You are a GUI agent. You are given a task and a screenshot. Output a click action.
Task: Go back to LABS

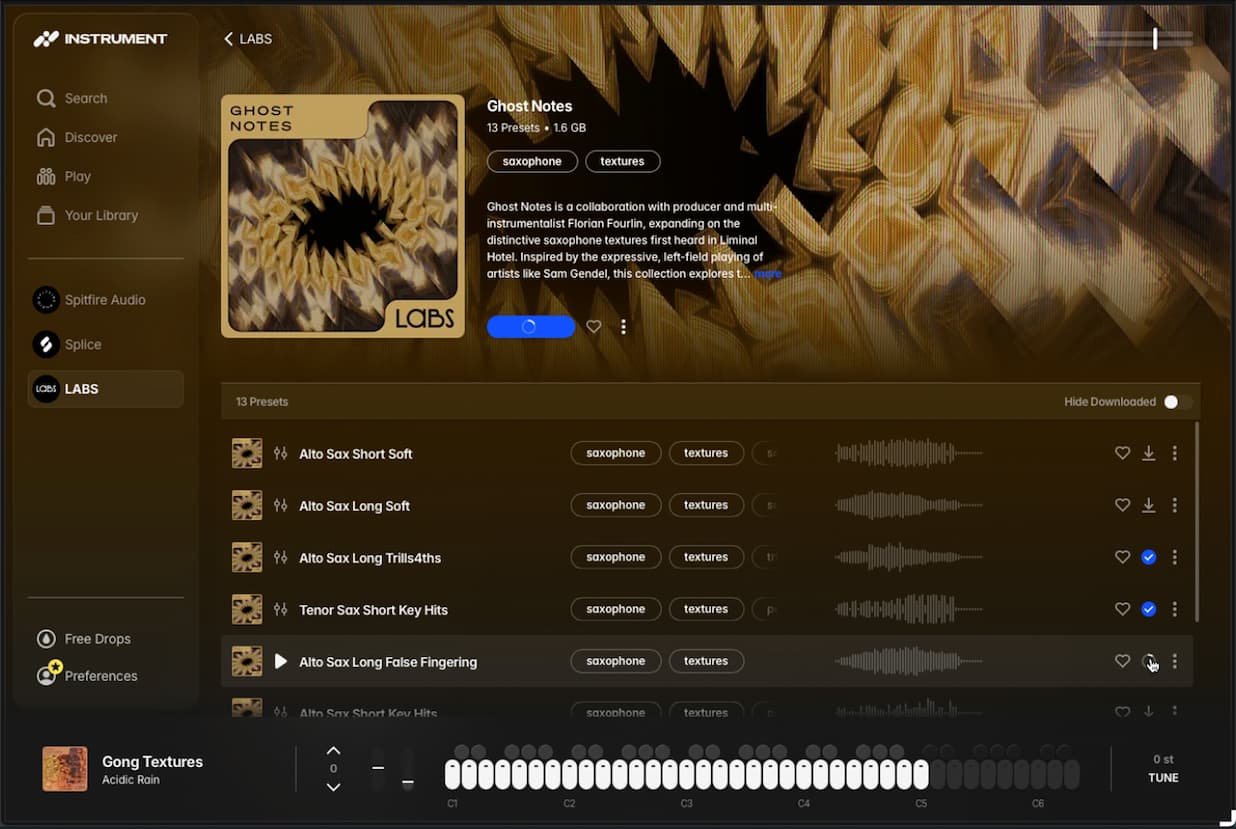(248, 39)
